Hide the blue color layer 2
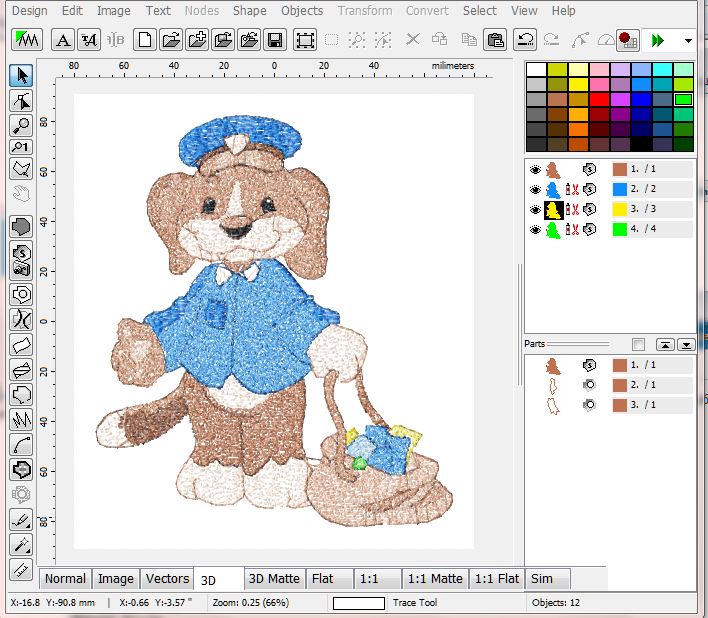The height and width of the screenshot is (618, 708). click(535, 189)
